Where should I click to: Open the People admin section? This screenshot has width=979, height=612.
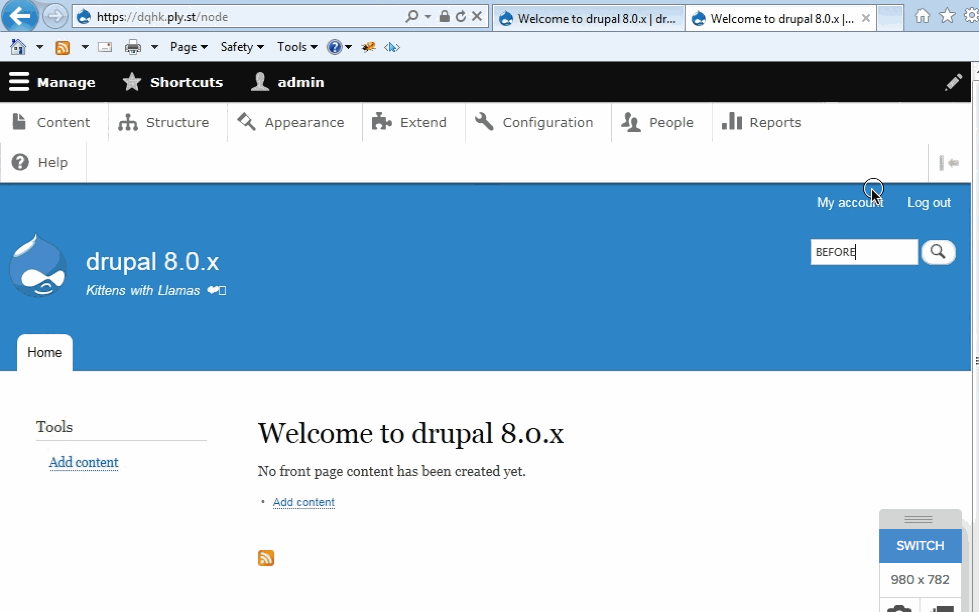point(658,122)
